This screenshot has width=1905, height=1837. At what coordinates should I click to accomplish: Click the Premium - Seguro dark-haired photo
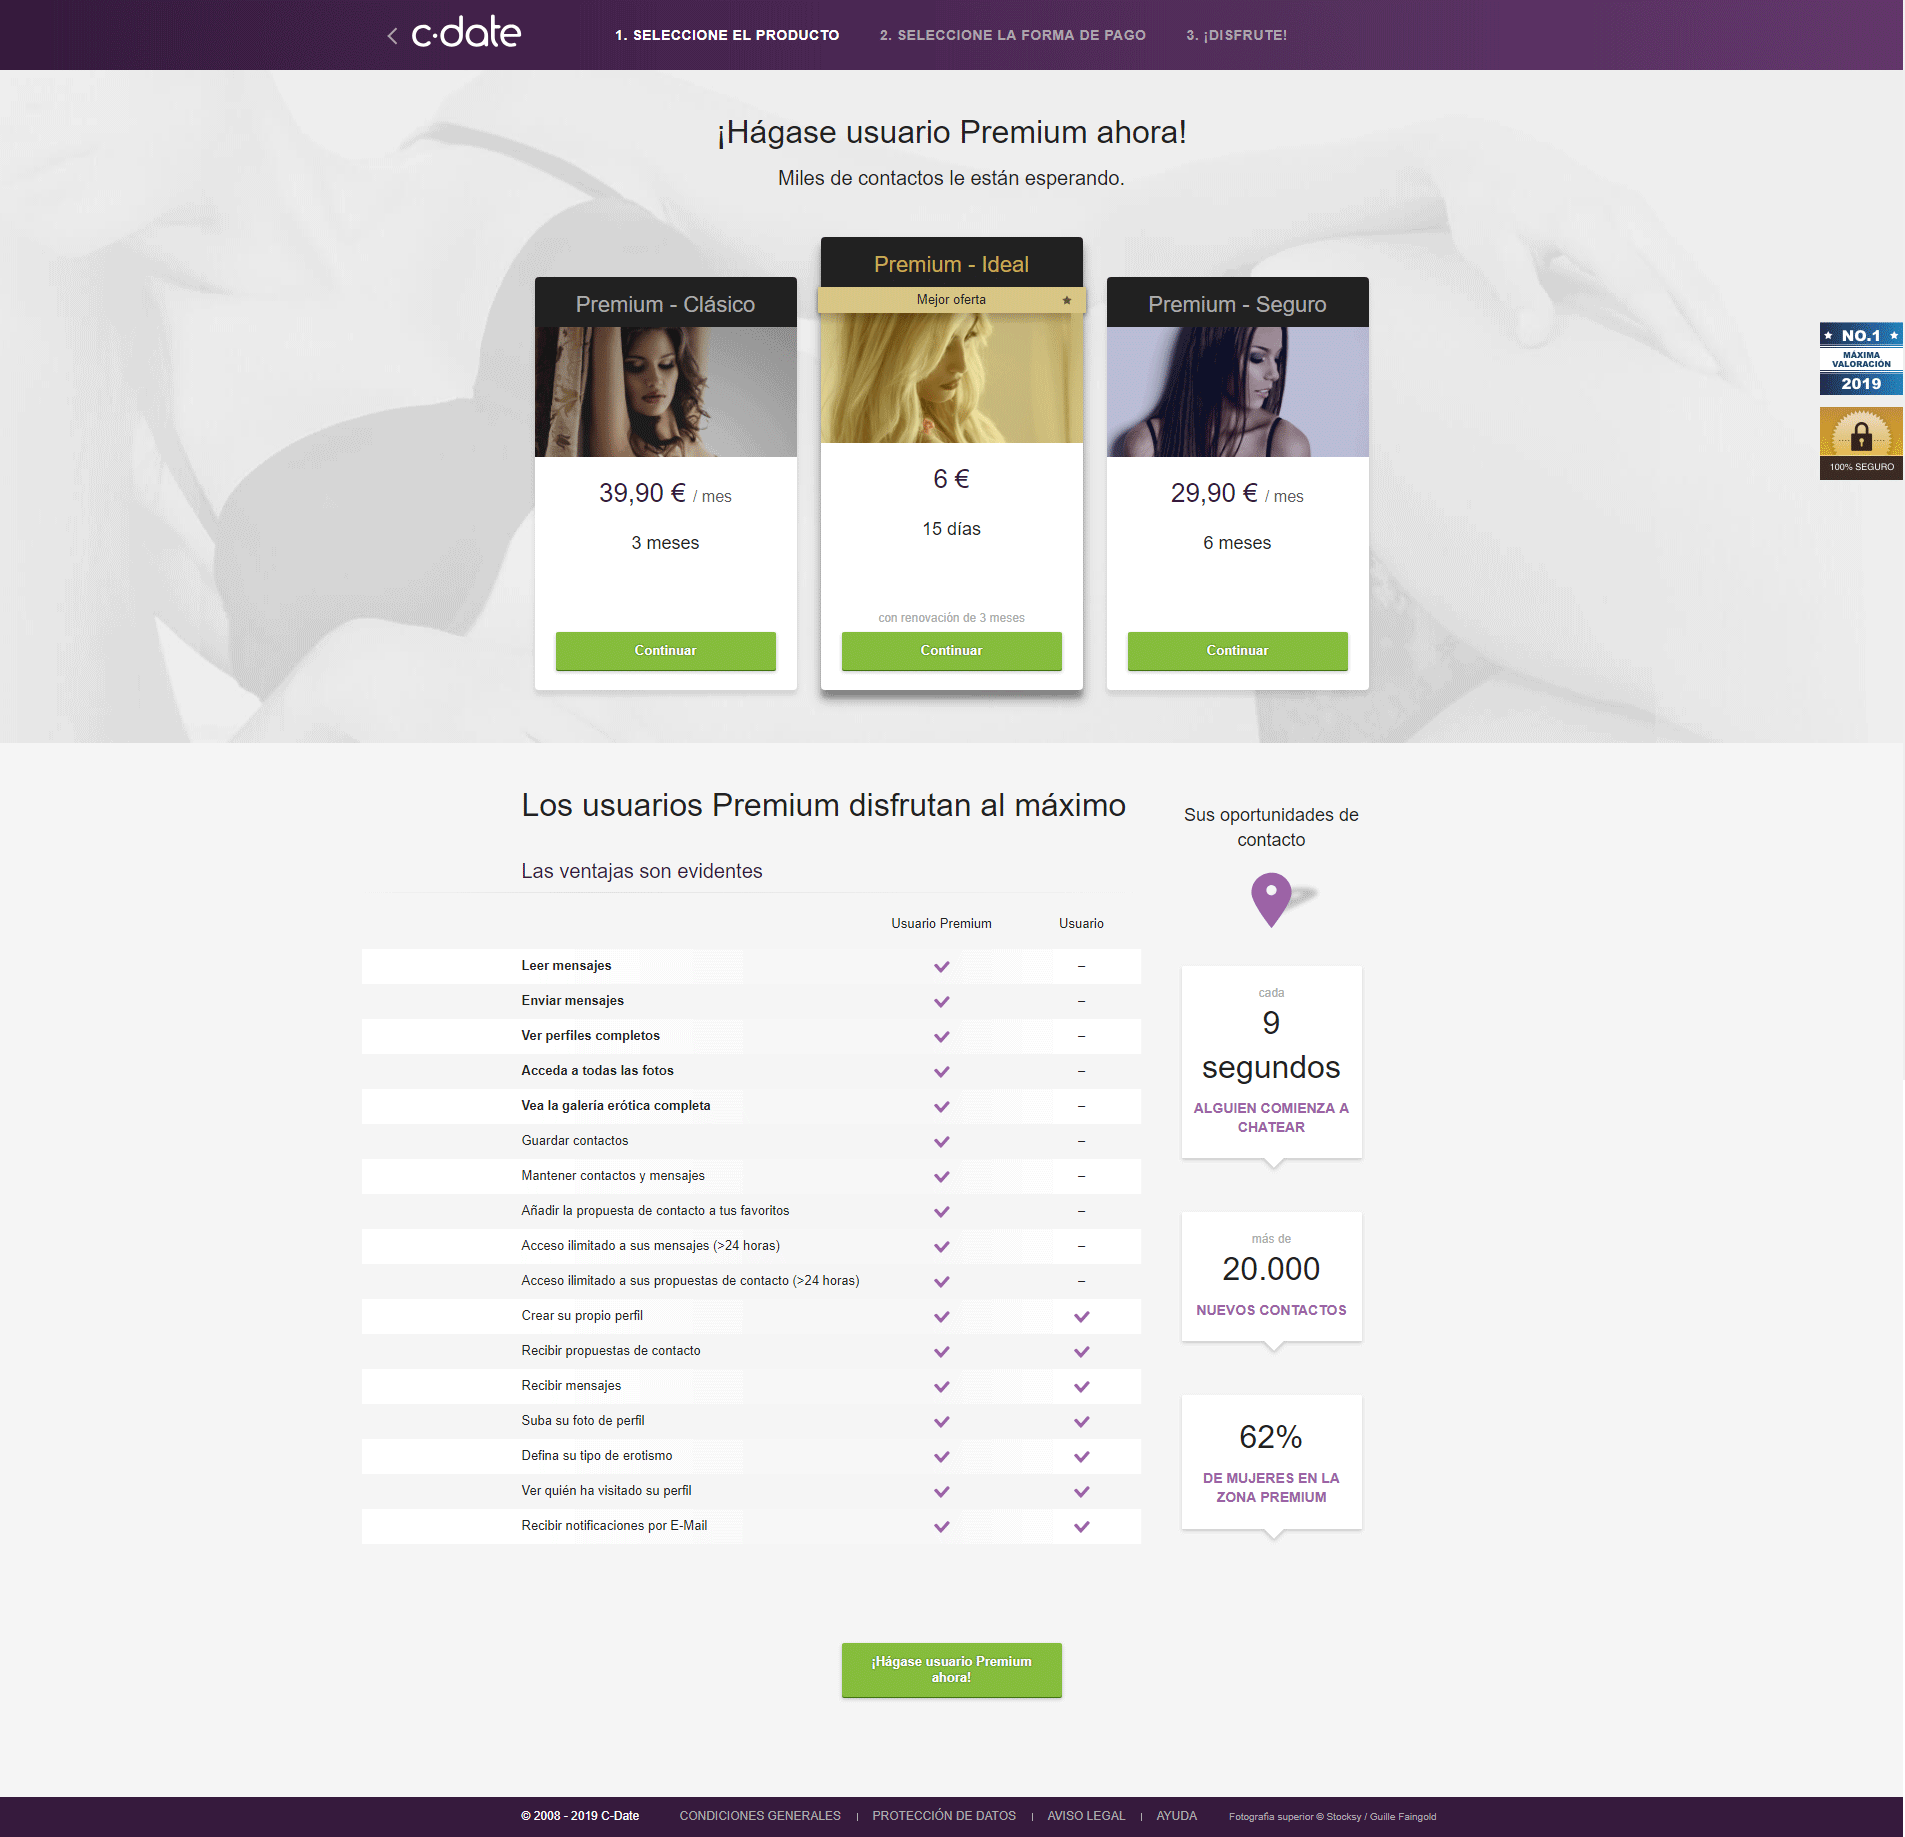coord(1237,392)
